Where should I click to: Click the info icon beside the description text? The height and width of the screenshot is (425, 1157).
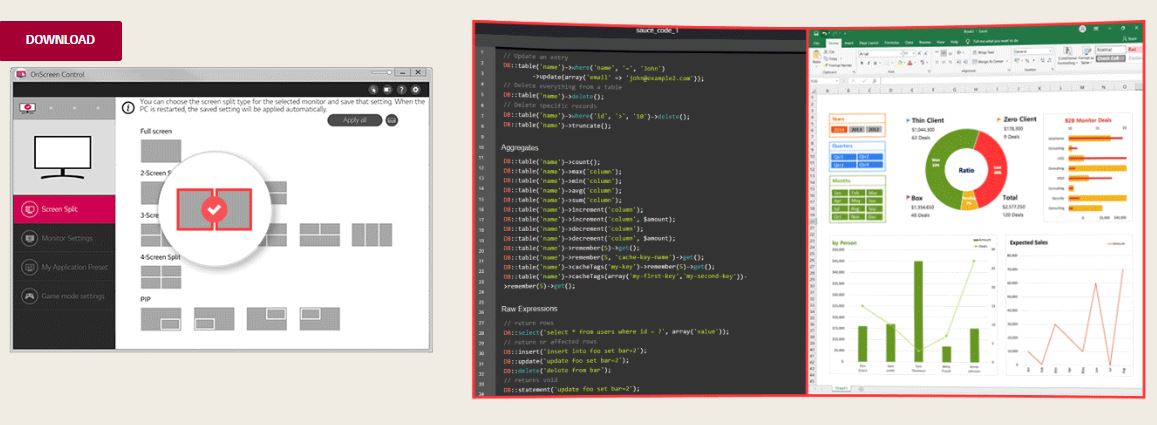coord(128,107)
